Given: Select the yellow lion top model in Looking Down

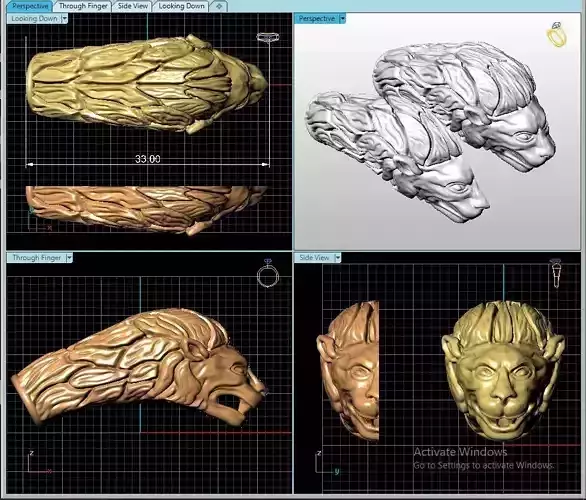Looking at the screenshot, I should coord(147,84).
